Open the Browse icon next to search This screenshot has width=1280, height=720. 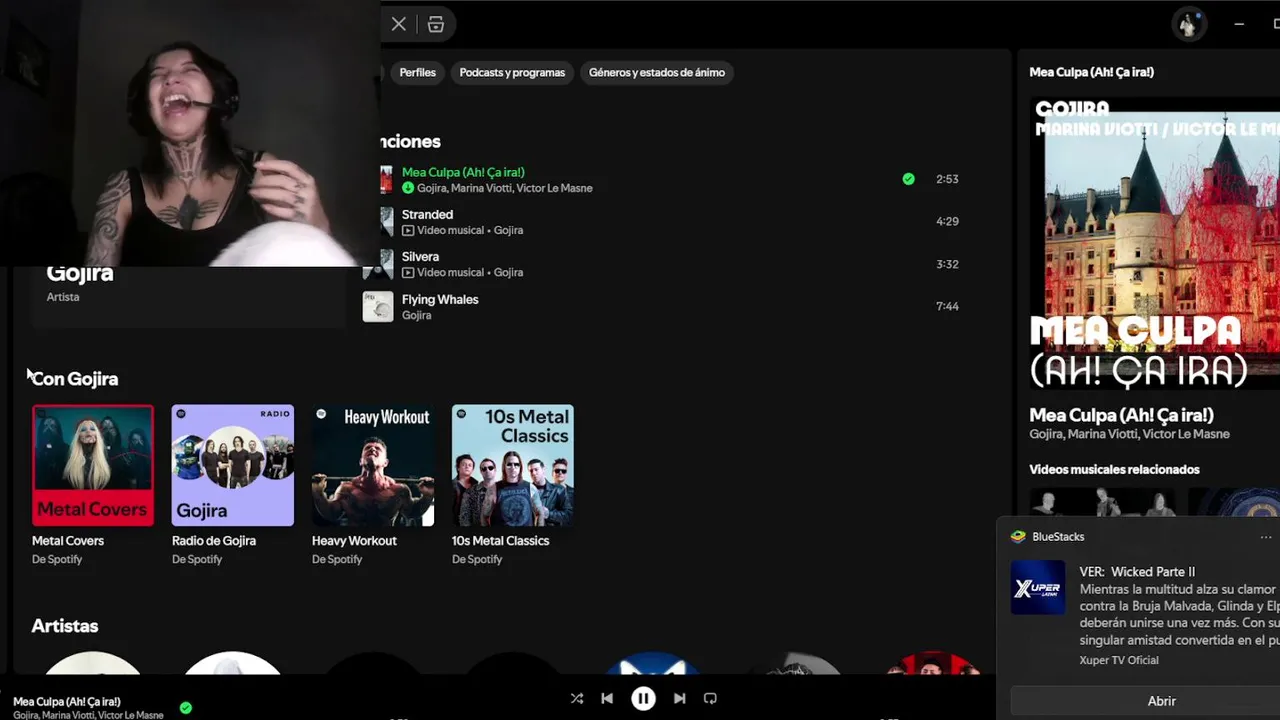pos(436,24)
